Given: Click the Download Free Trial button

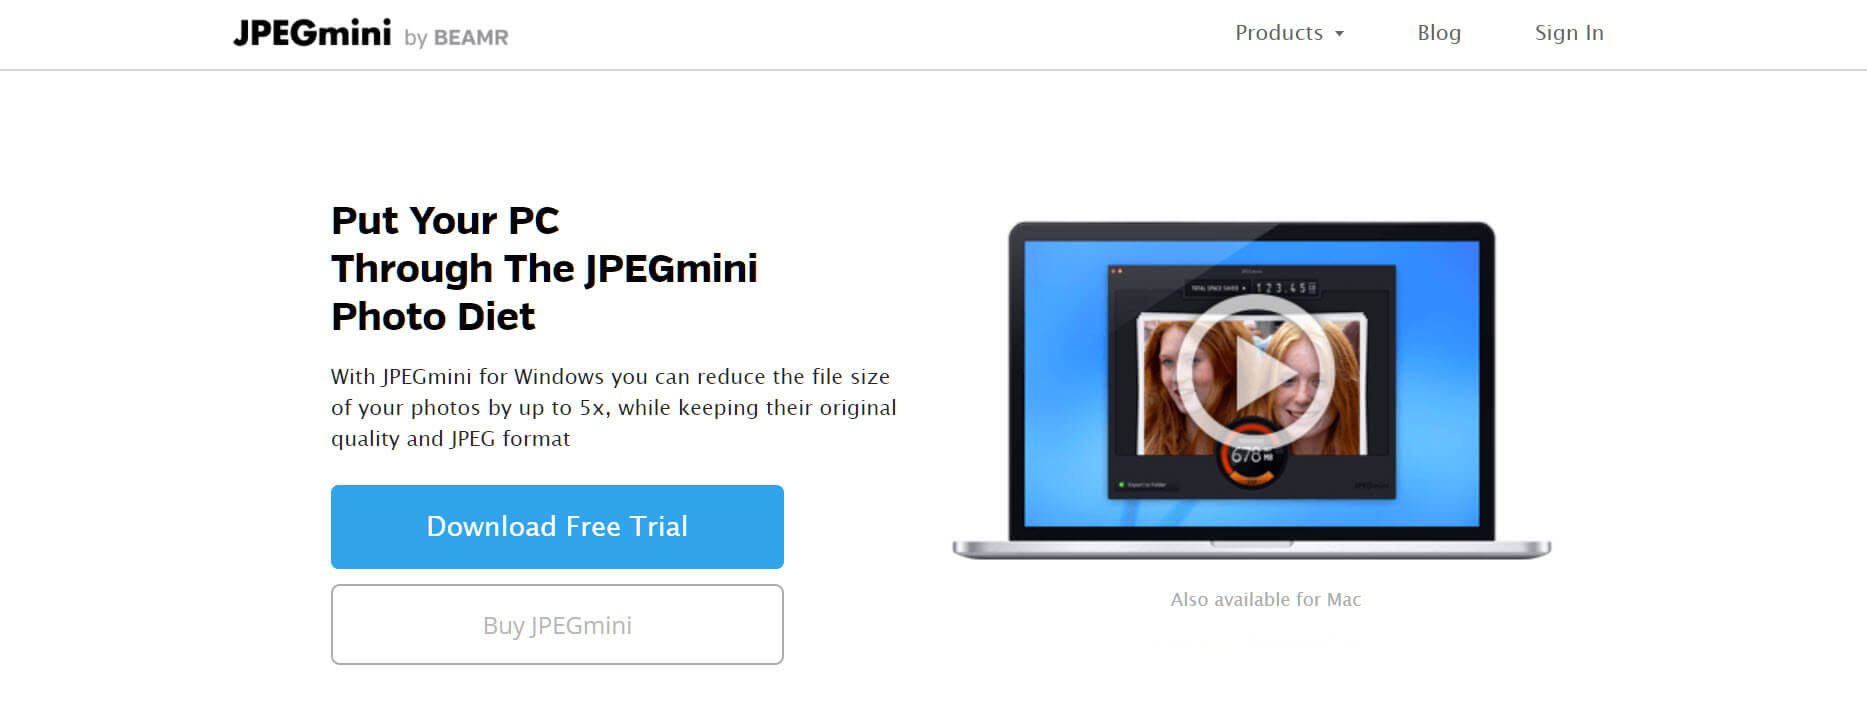Looking at the screenshot, I should pos(557,527).
